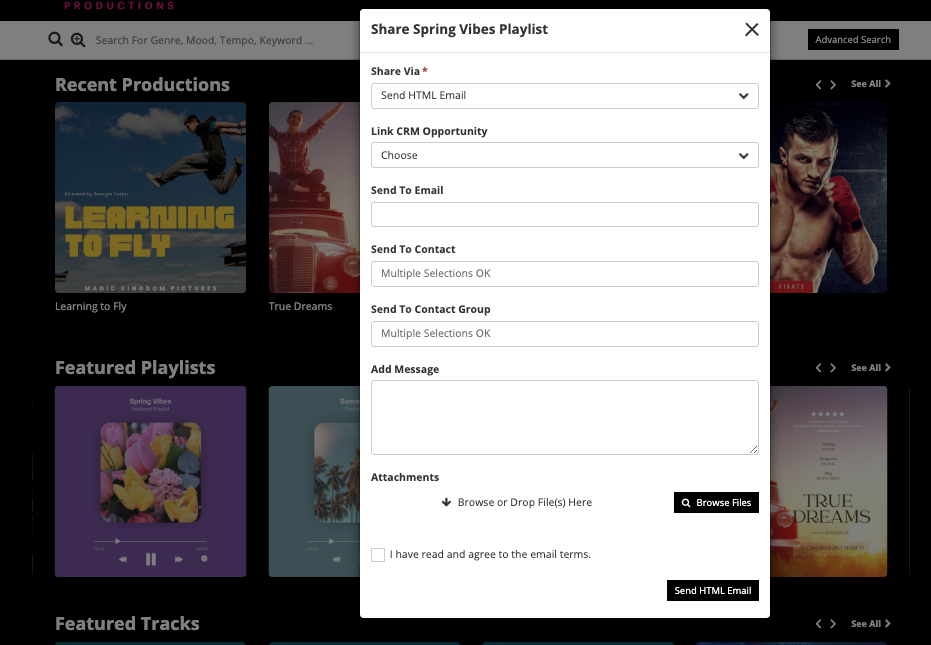
Task: Click next arrow in Recent Productions
Action: point(834,85)
